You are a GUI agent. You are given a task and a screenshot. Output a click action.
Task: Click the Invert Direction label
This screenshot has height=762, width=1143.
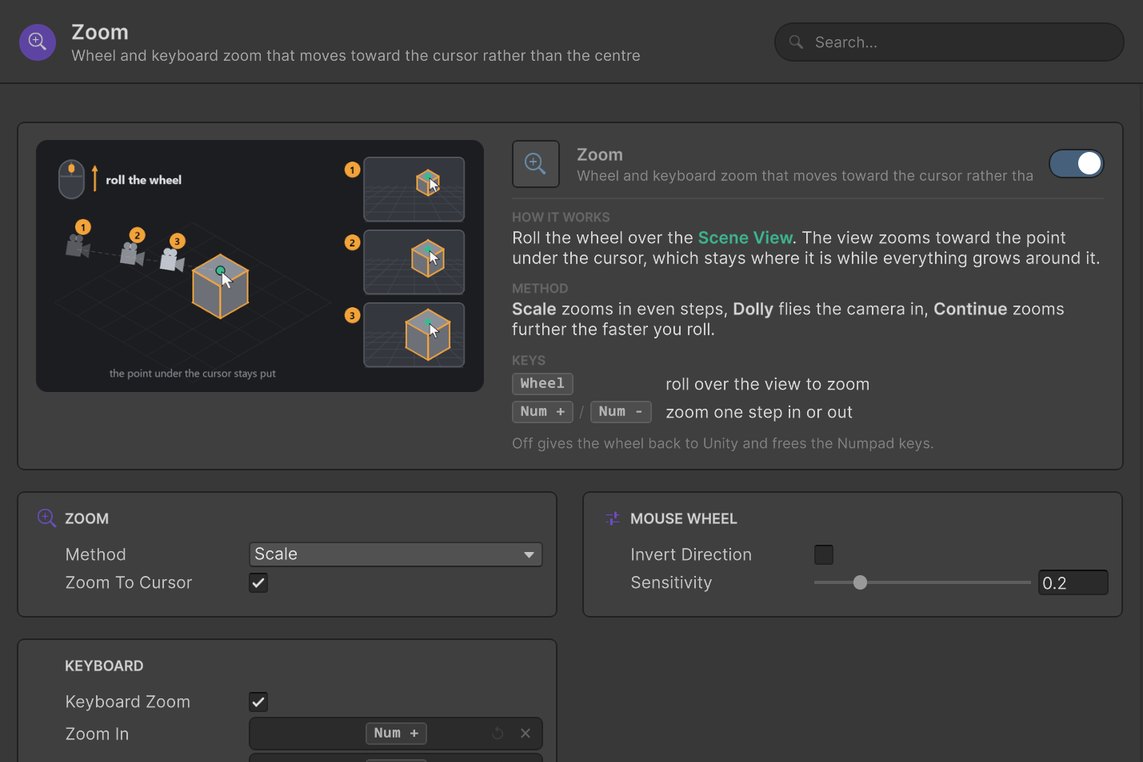tap(691, 555)
